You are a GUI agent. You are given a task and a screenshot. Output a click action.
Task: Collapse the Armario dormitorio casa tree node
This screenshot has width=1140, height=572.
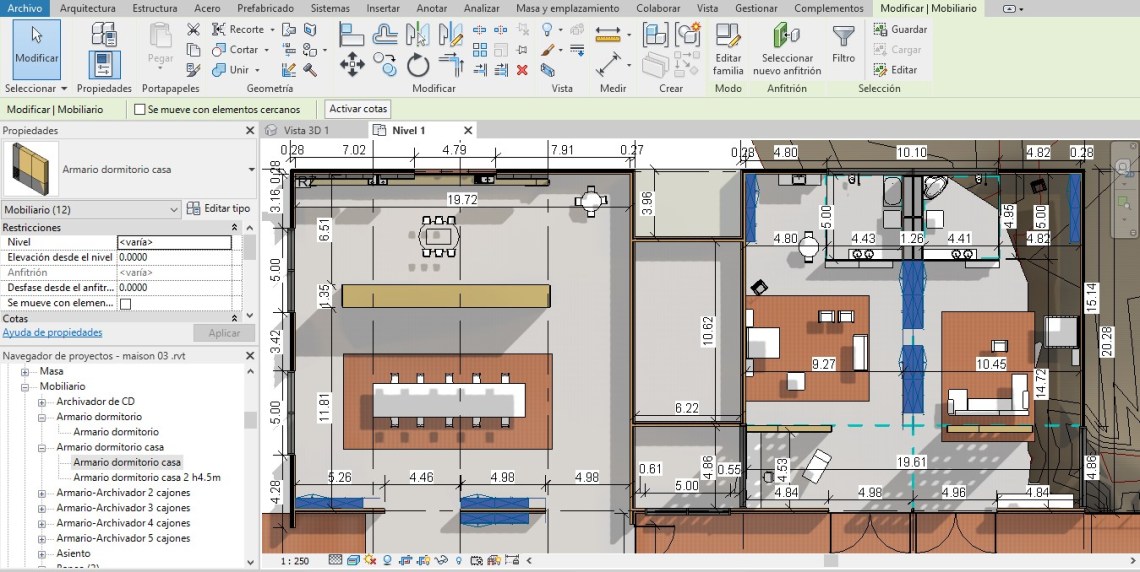click(x=42, y=447)
